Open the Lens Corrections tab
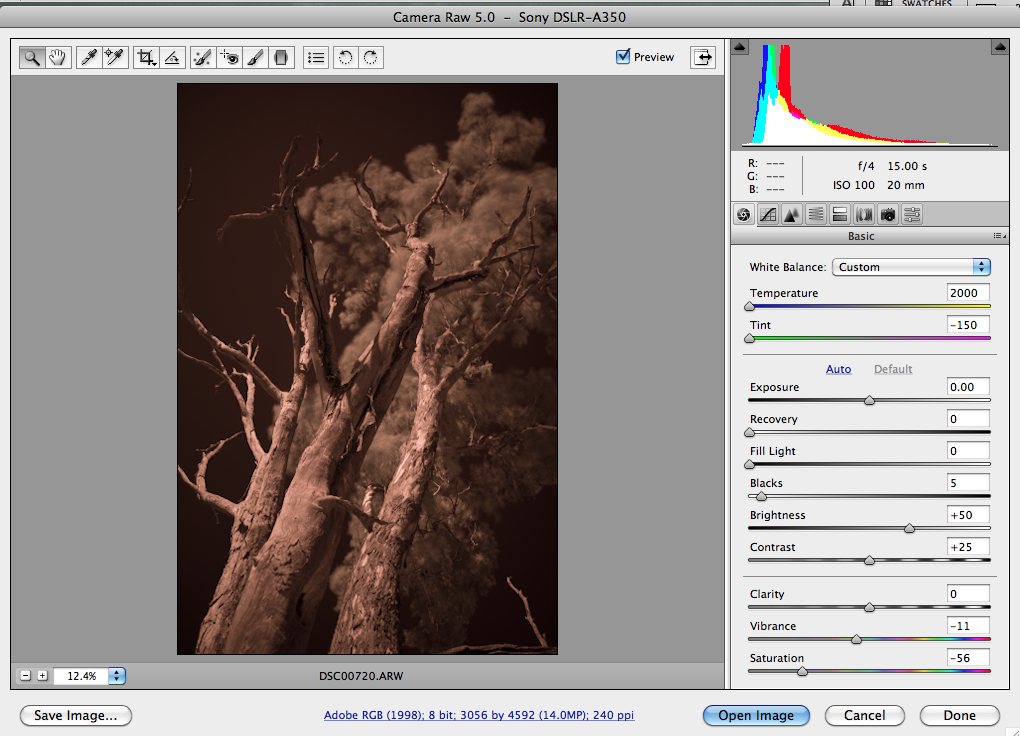 coord(864,214)
